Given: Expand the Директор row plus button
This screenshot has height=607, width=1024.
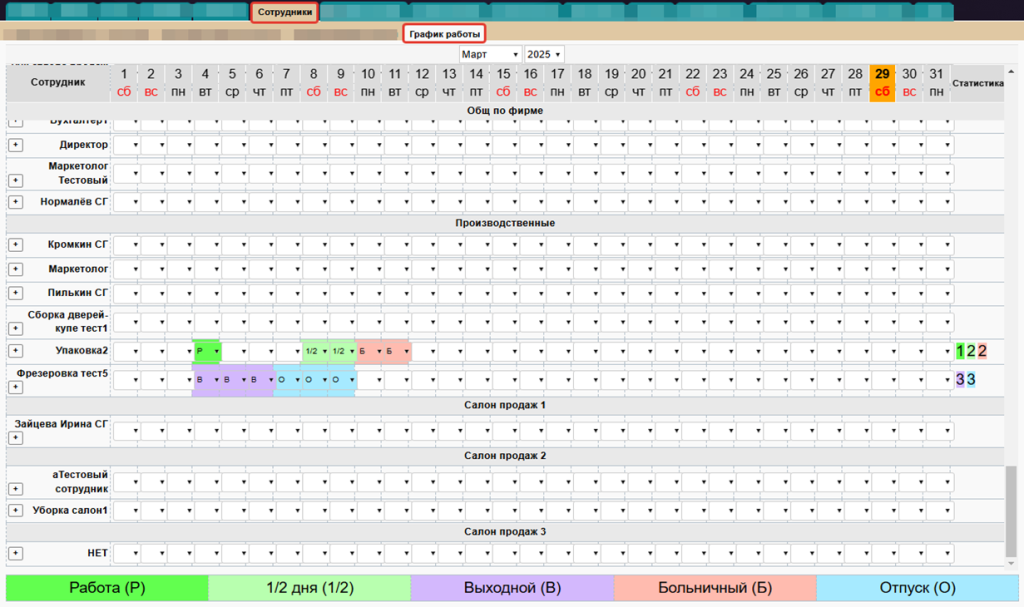Looking at the screenshot, I should (x=15, y=146).
